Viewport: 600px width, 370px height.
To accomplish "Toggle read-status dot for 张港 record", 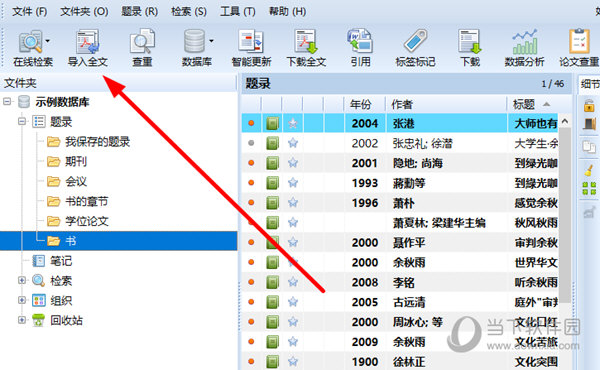I will pos(251,123).
